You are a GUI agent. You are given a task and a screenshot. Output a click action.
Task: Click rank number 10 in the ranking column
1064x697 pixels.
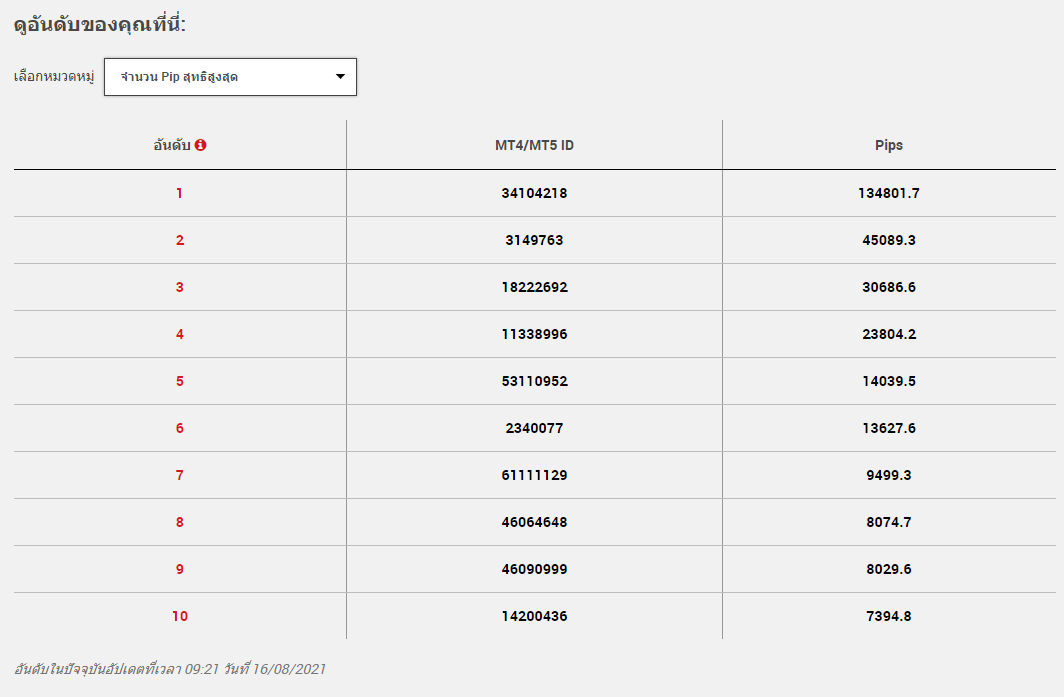pyautogui.click(x=180, y=616)
